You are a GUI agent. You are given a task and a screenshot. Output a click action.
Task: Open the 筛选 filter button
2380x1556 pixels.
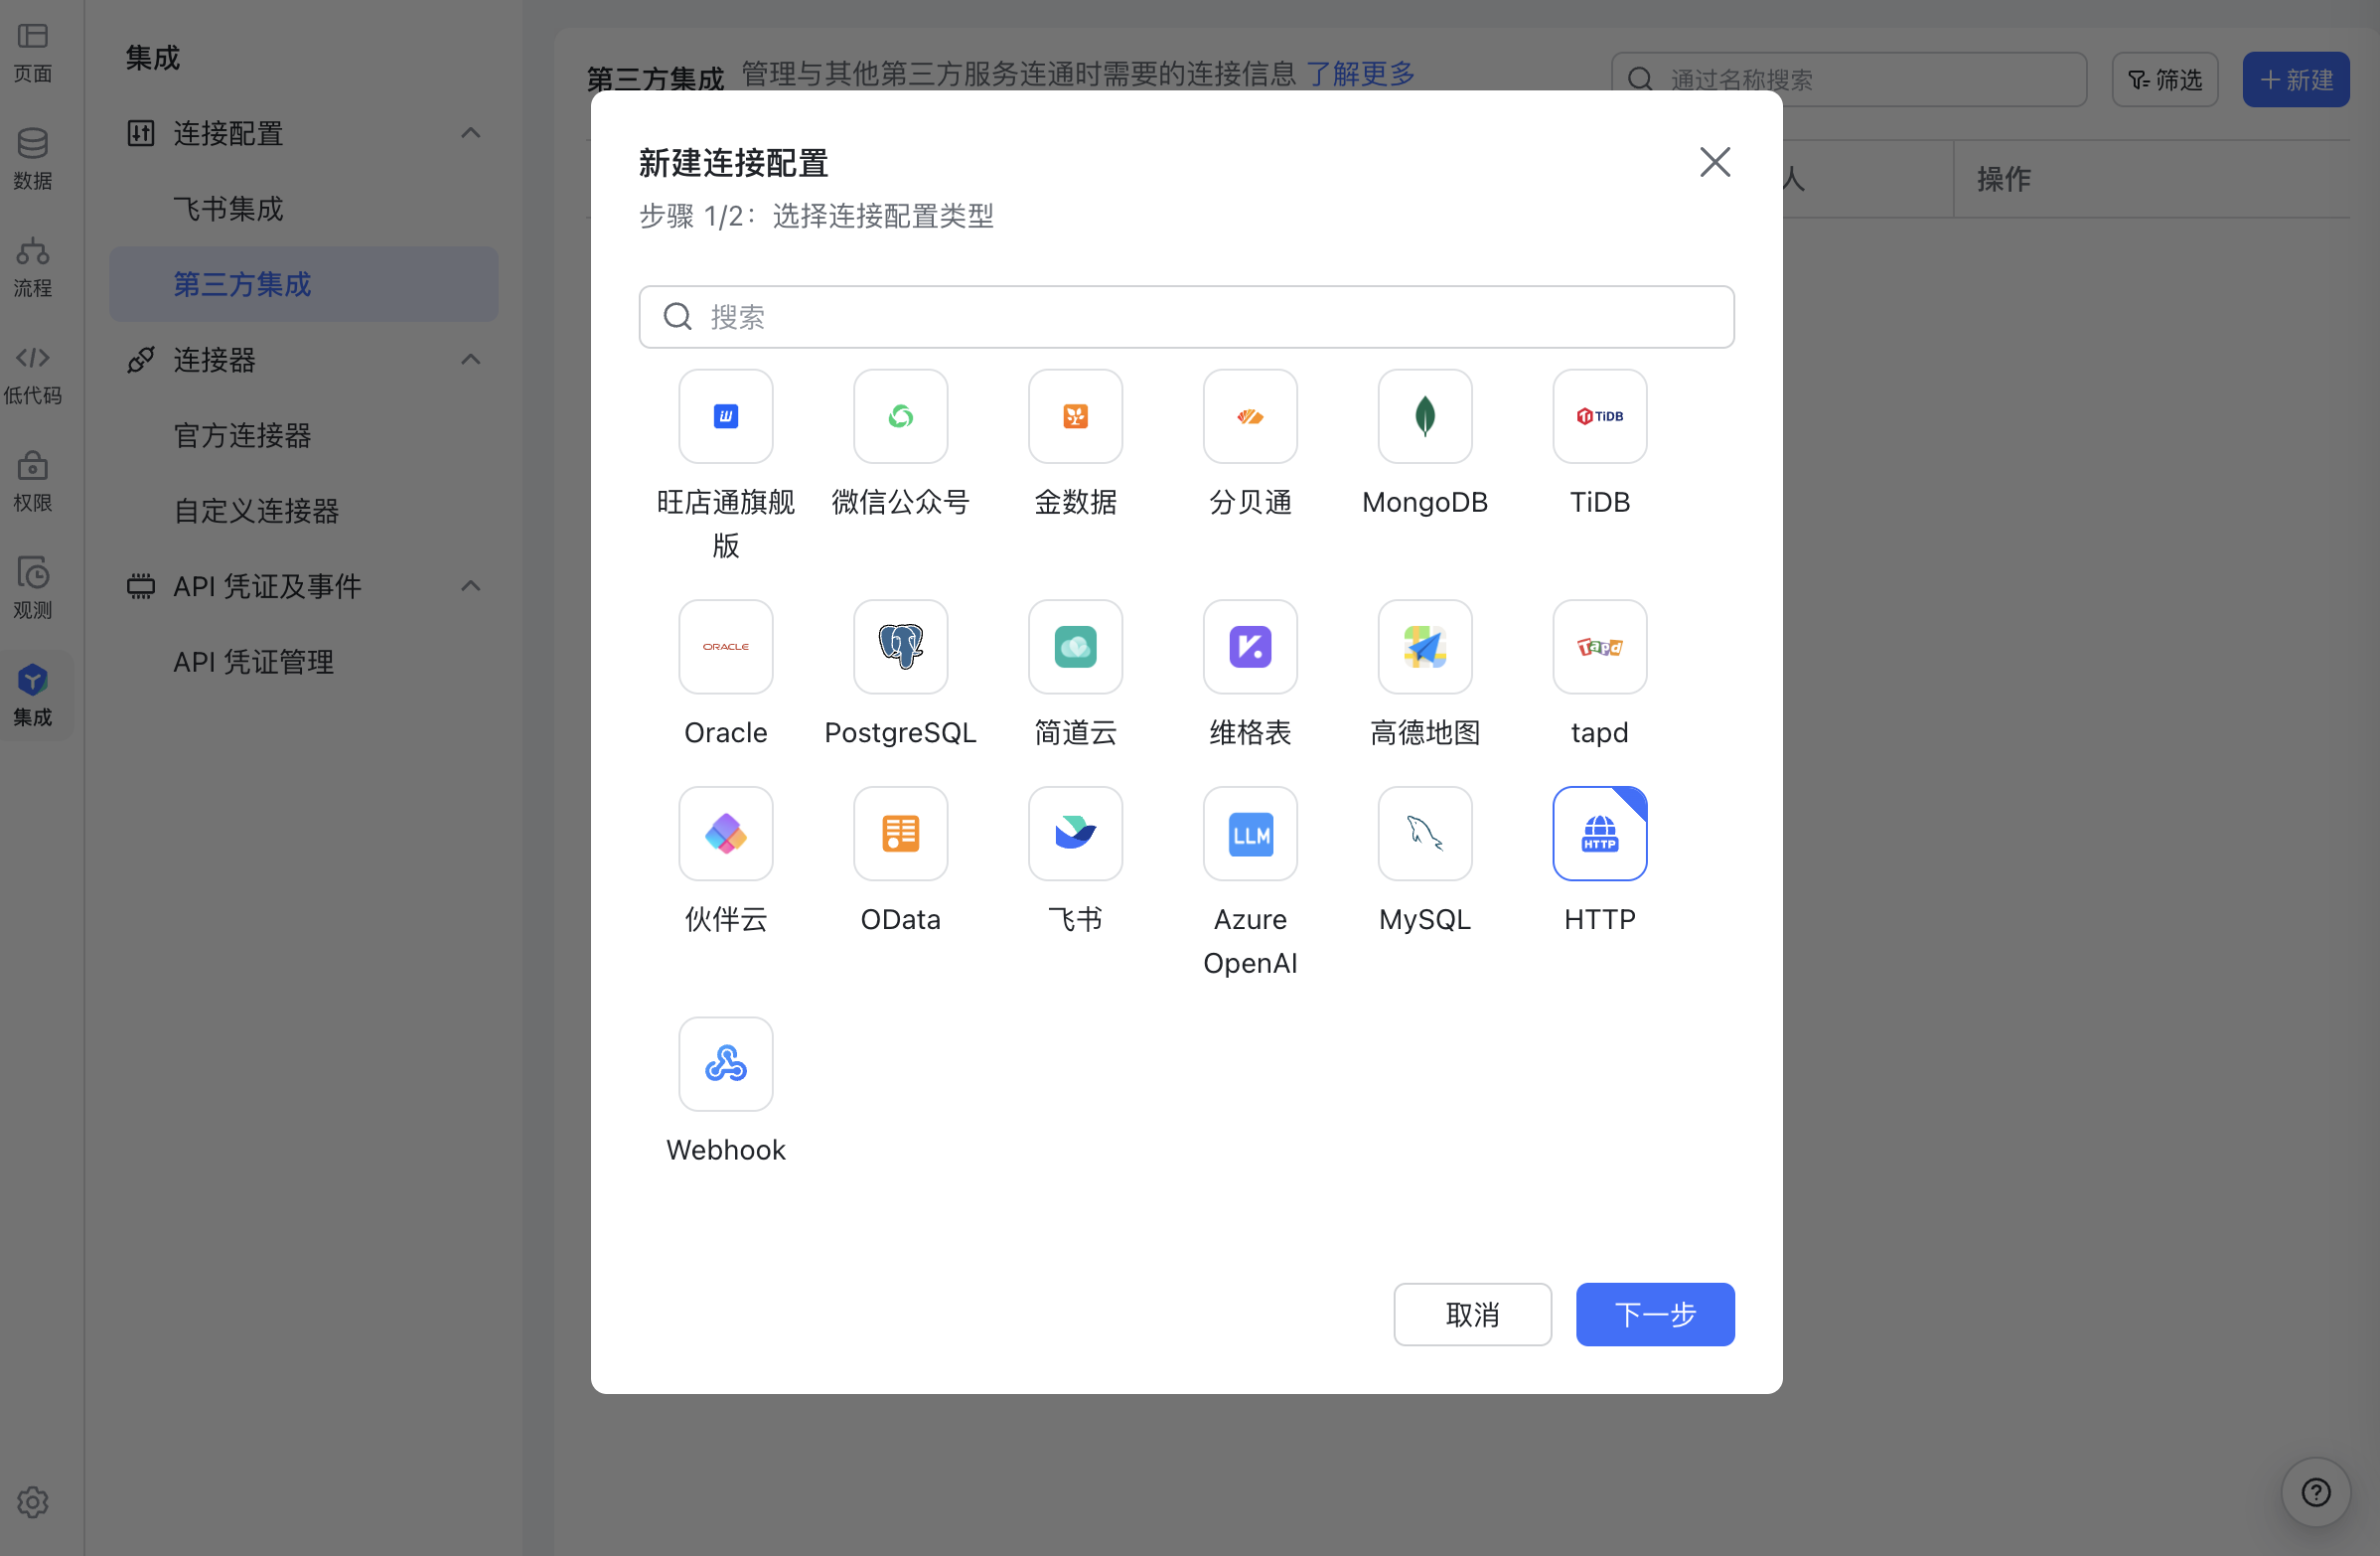[2165, 79]
